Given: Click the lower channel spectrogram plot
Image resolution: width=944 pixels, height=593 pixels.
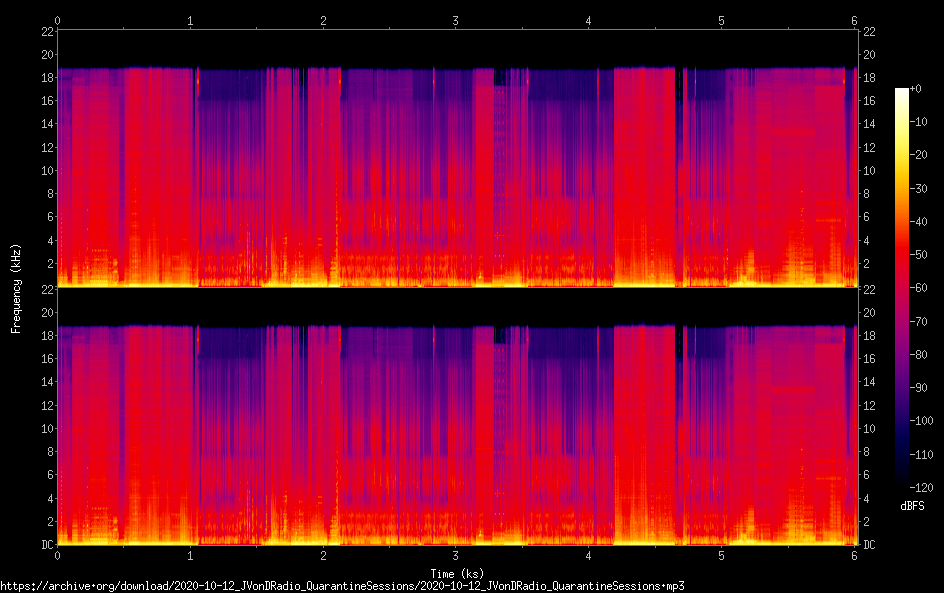Looking at the screenshot, I should 458,417.
